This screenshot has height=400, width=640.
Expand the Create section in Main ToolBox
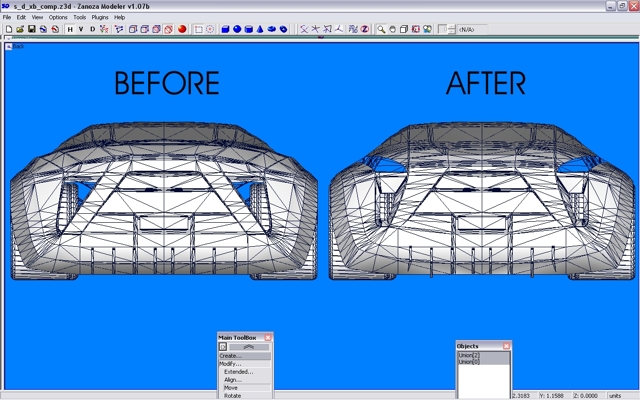(230, 355)
